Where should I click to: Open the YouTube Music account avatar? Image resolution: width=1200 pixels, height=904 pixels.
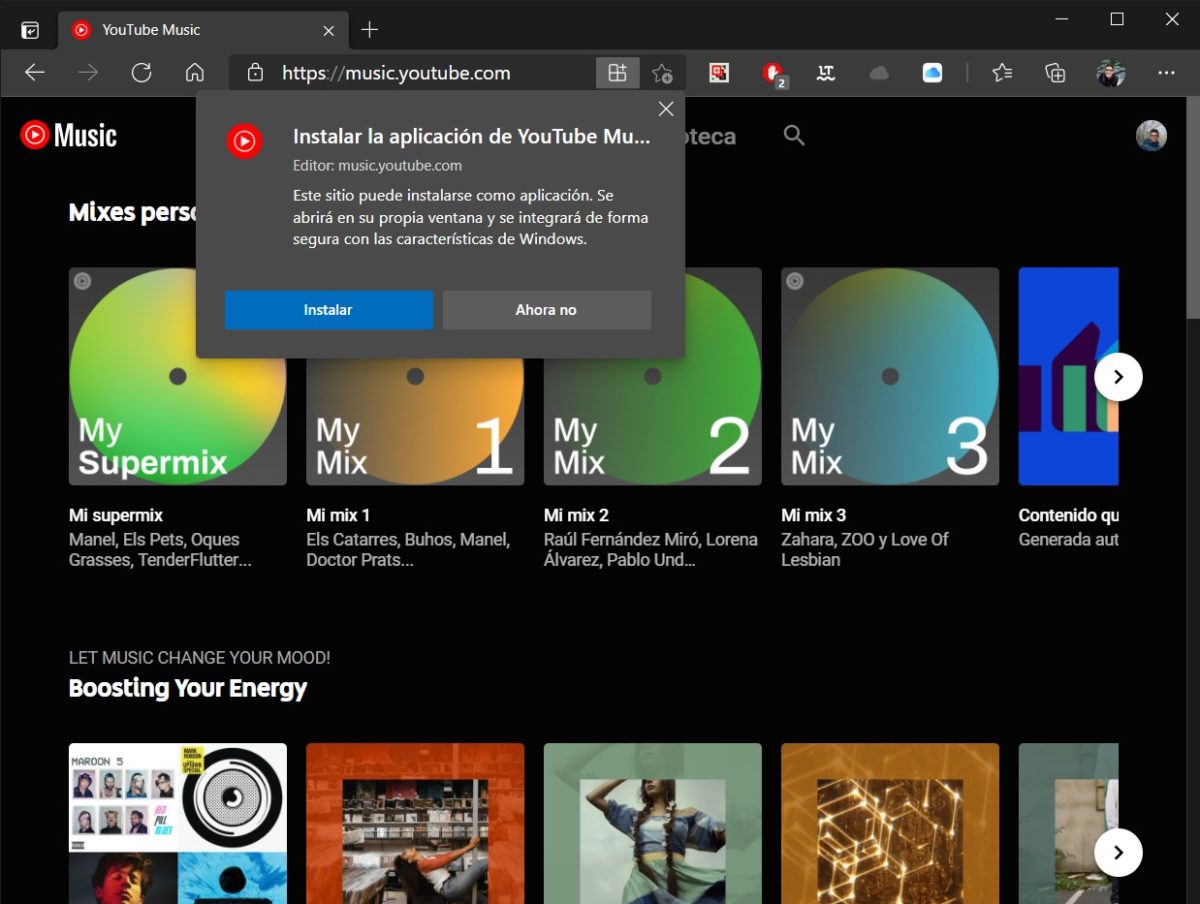(x=1151, y=136)
